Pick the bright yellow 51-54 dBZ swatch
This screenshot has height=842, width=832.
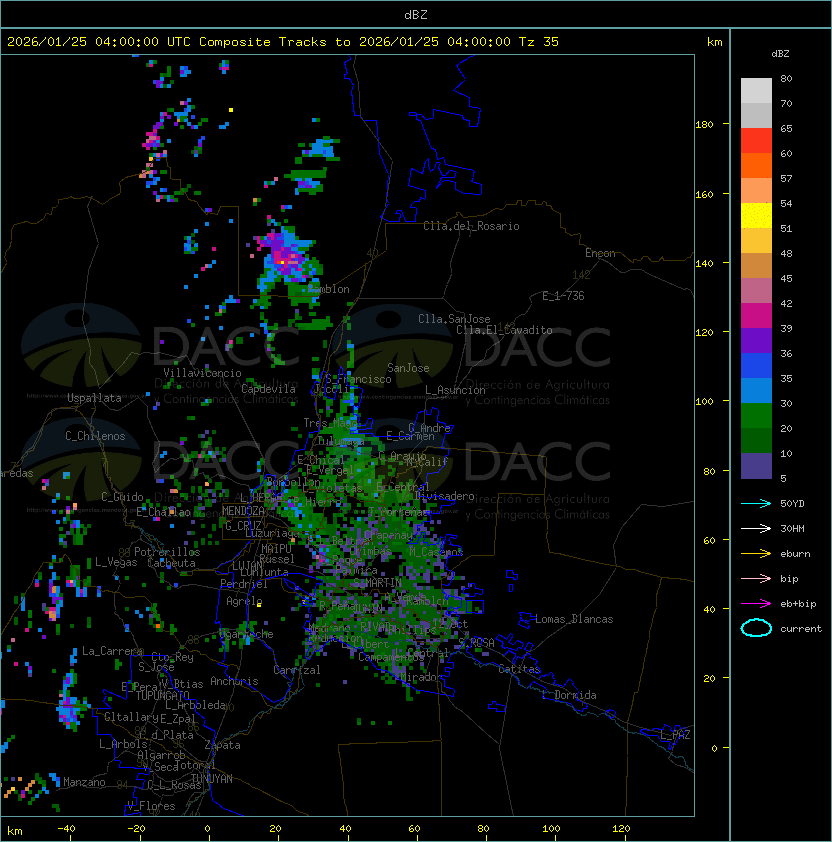tap(756, 215)
